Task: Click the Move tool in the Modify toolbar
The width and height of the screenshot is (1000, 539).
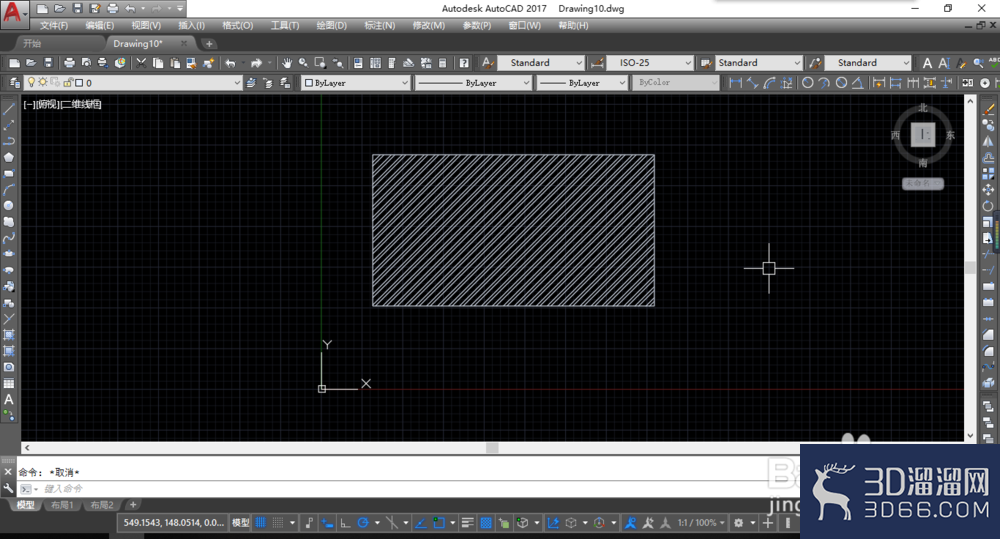Action: click(x=988, y=189)
